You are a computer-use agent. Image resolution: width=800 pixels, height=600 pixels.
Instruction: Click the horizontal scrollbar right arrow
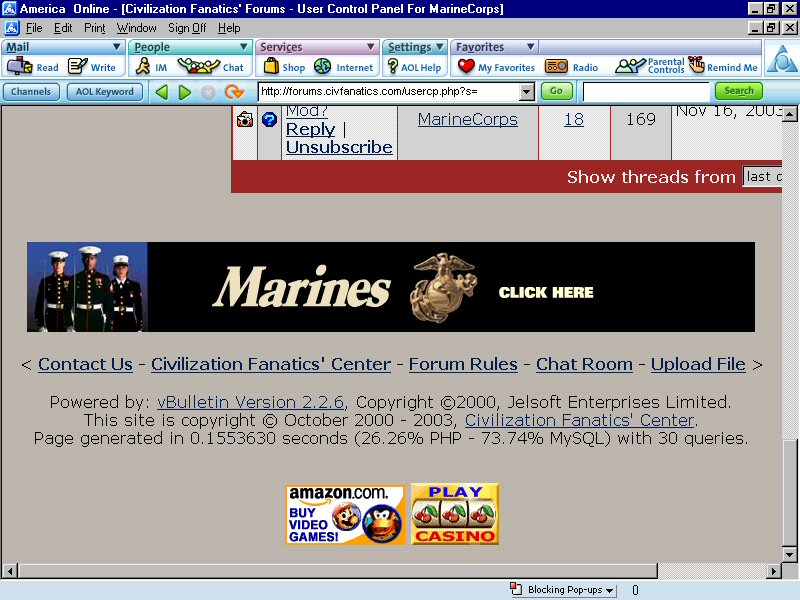tap(774, 571)
